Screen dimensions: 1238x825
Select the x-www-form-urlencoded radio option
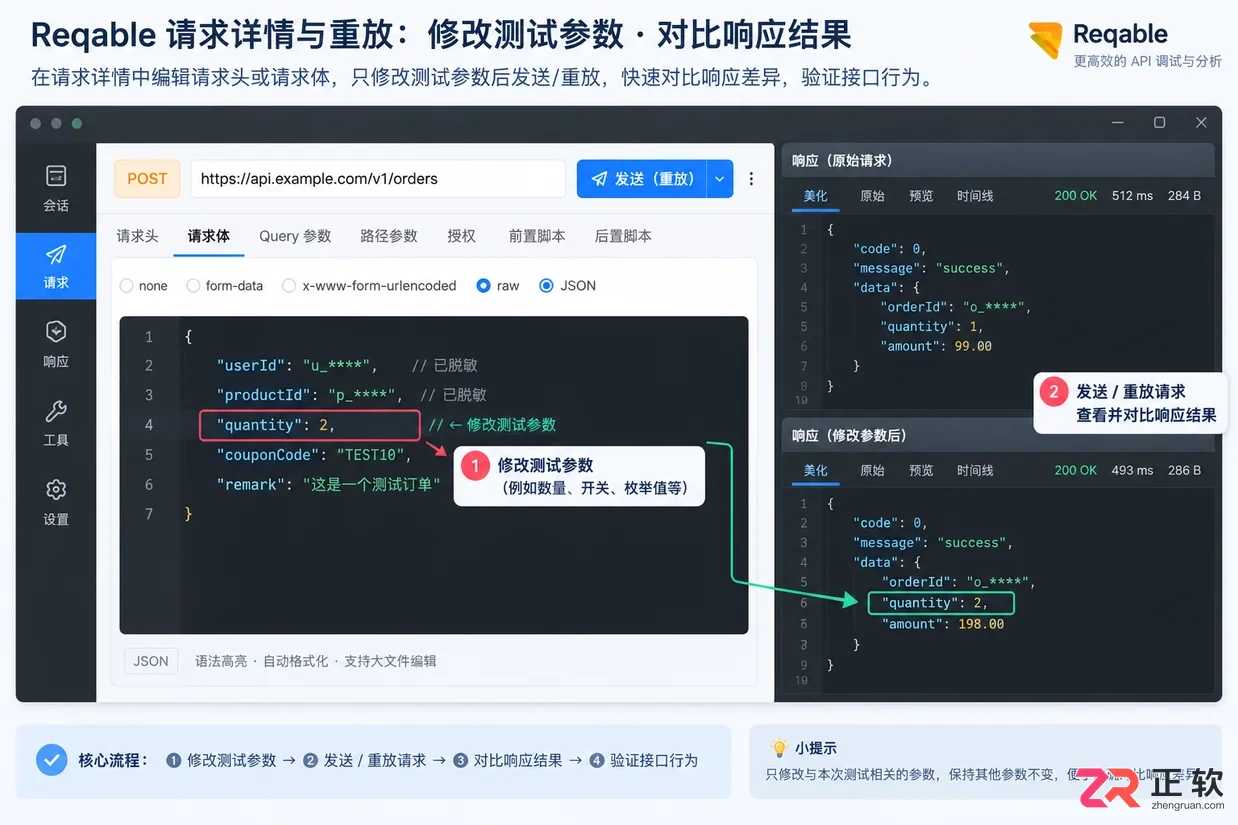[289, 286]
